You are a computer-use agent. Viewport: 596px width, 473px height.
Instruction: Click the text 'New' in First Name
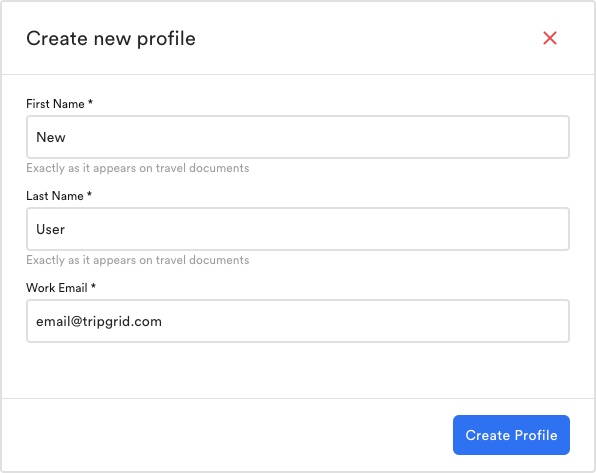(51, 137)
